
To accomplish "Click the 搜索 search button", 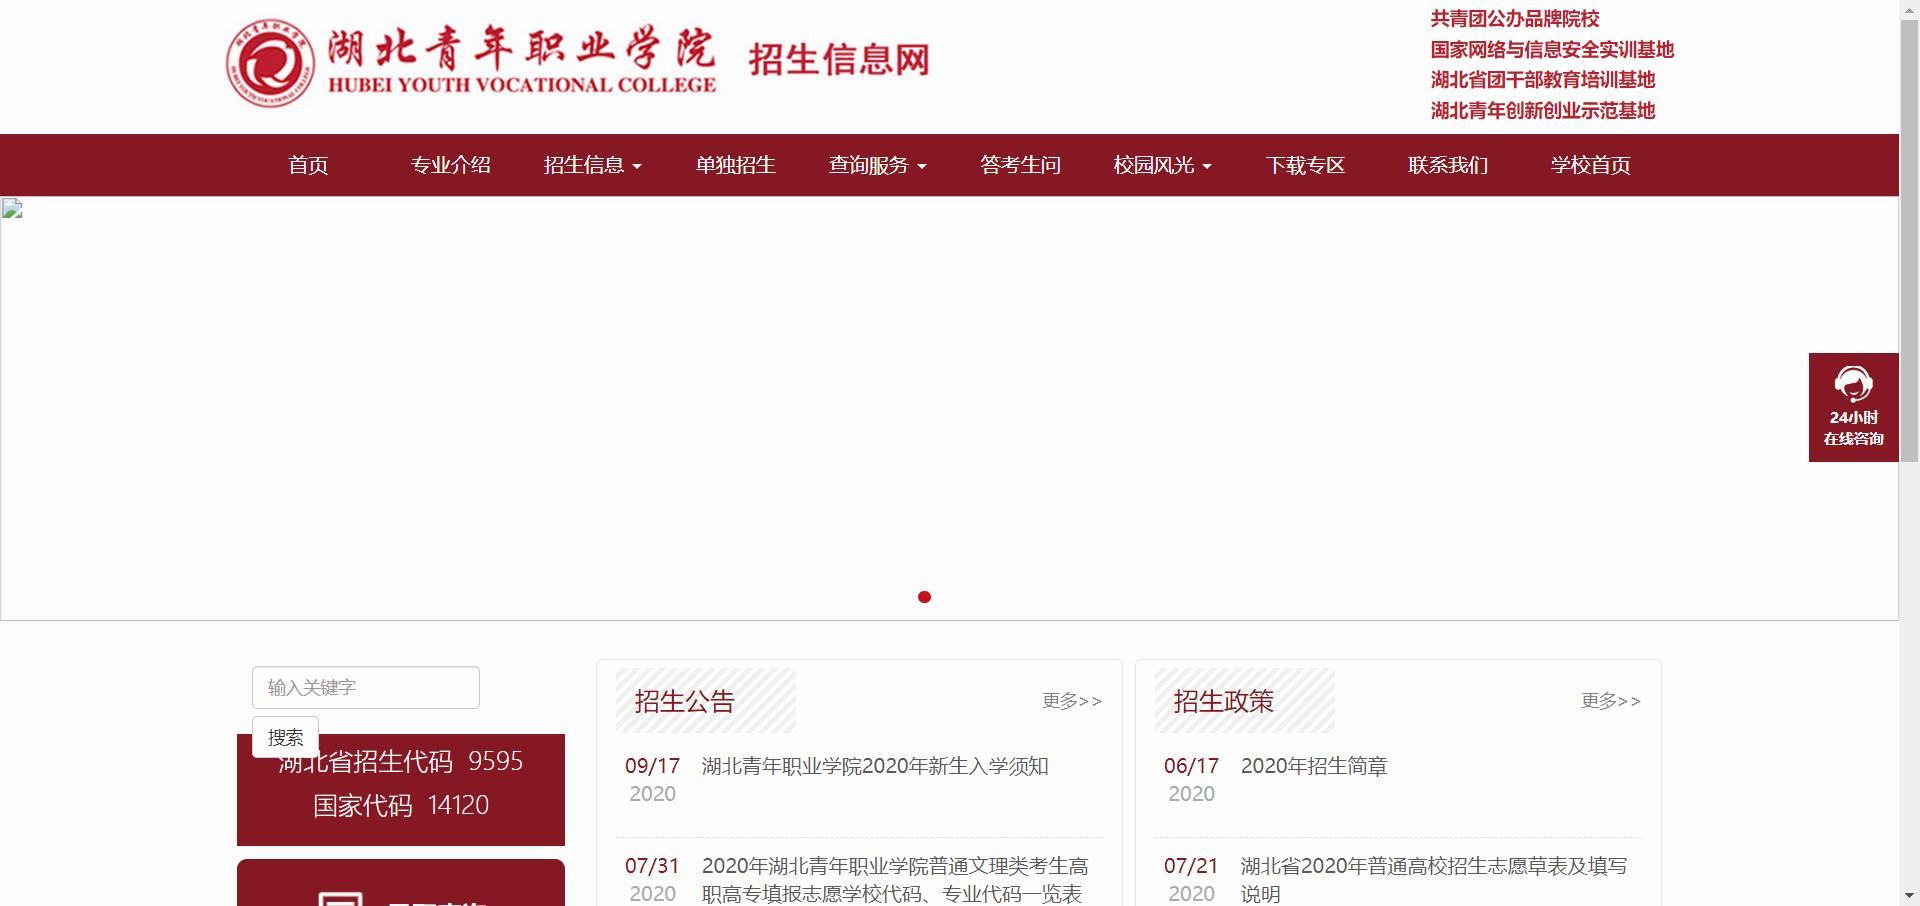I will 285,737.
